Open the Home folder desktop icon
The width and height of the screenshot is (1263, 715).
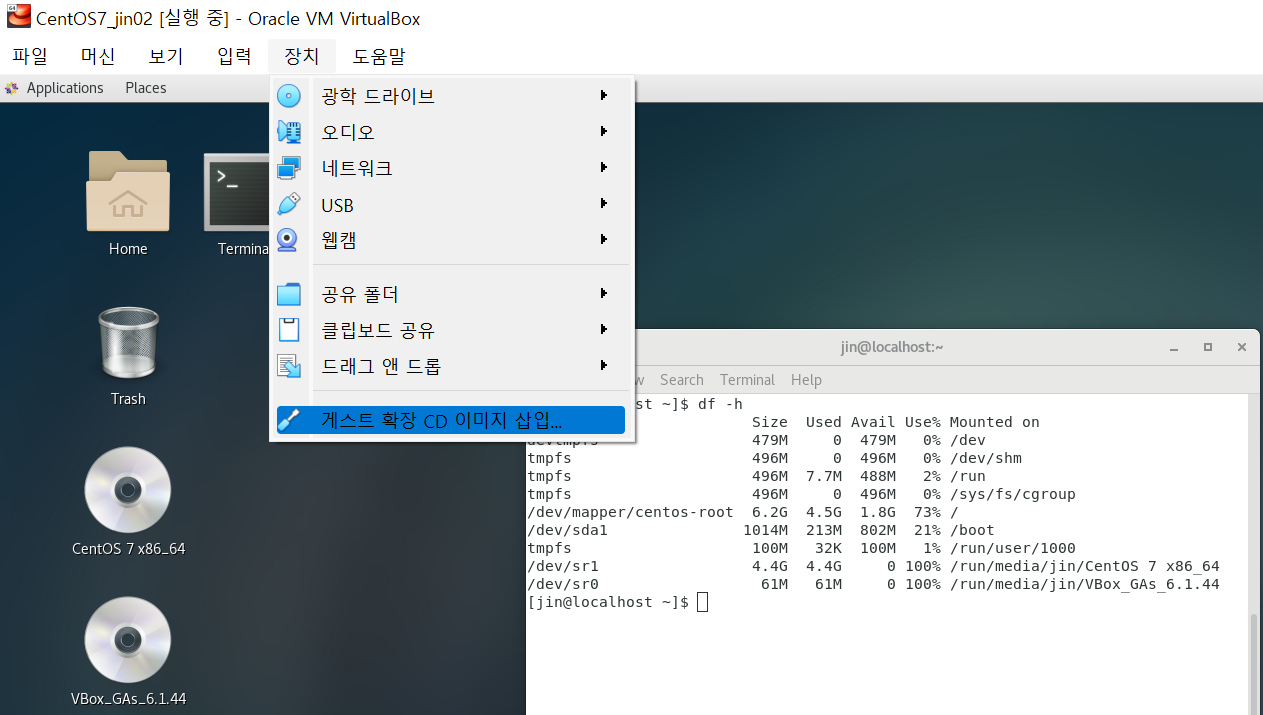pos(128,191)
